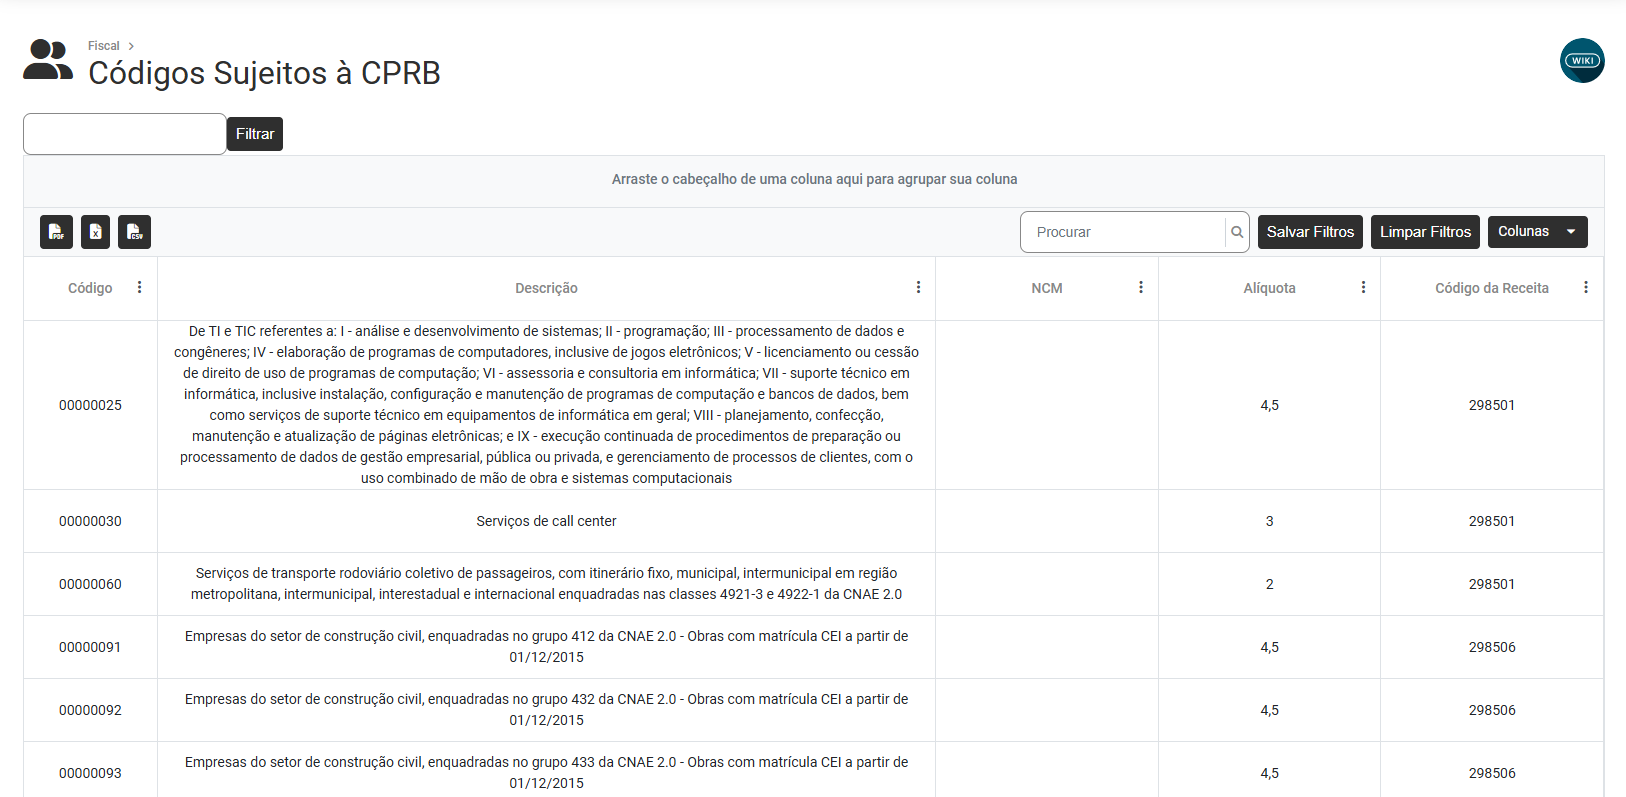This screenshot has height=797, width=1626.
Task: Select the code cell 00000091
Action: (90, 647)
